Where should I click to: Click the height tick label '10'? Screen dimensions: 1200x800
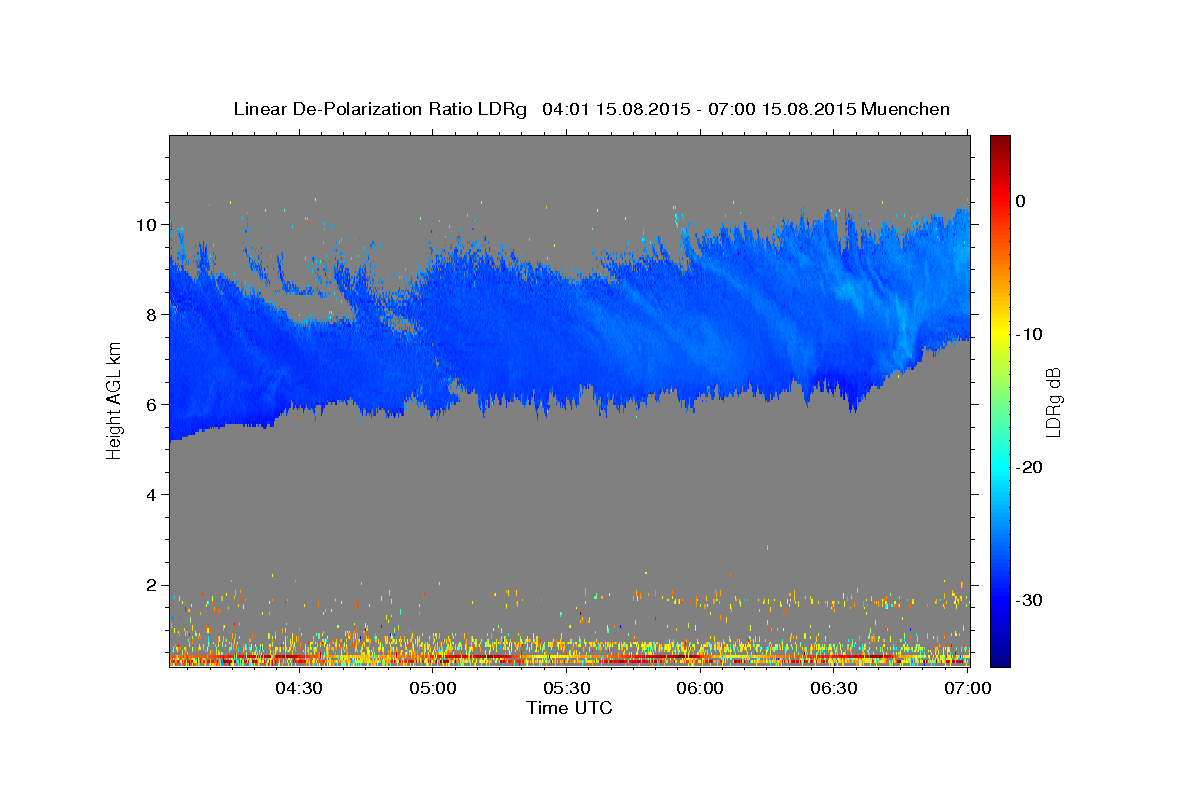click(149, 224)
